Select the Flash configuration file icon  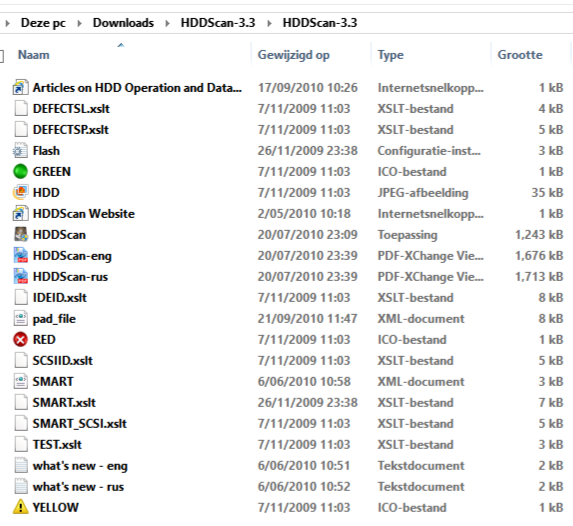20,151
